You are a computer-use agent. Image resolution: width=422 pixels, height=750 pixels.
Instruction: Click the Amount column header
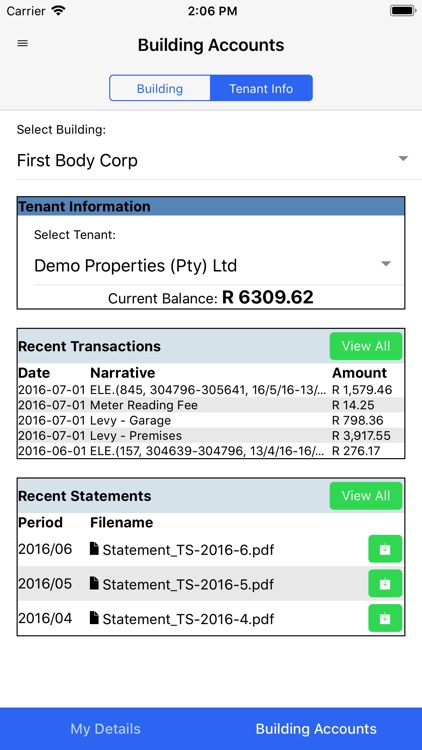pyautogui.click(x=359, y=373)
